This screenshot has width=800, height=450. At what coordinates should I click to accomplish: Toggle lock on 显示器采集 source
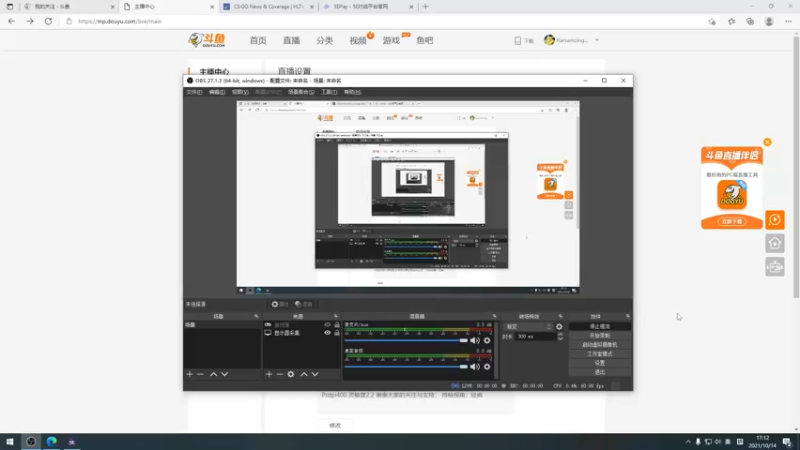pyautogui.click(x=337, y=333)
